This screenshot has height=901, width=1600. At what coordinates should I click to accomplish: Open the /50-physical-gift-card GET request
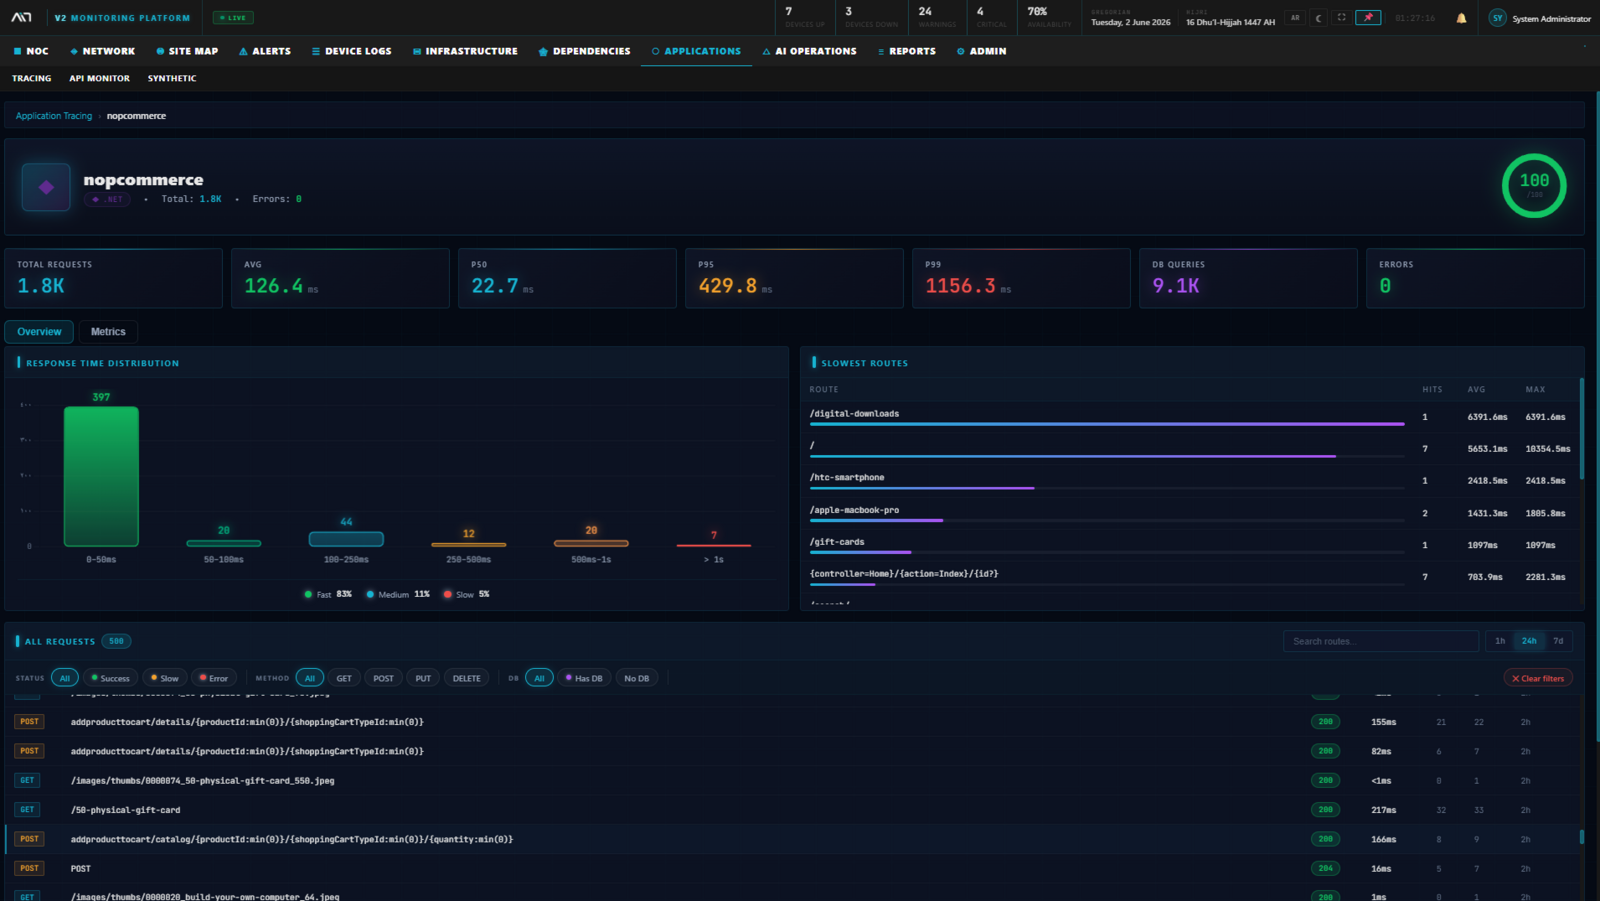point(794,810)
